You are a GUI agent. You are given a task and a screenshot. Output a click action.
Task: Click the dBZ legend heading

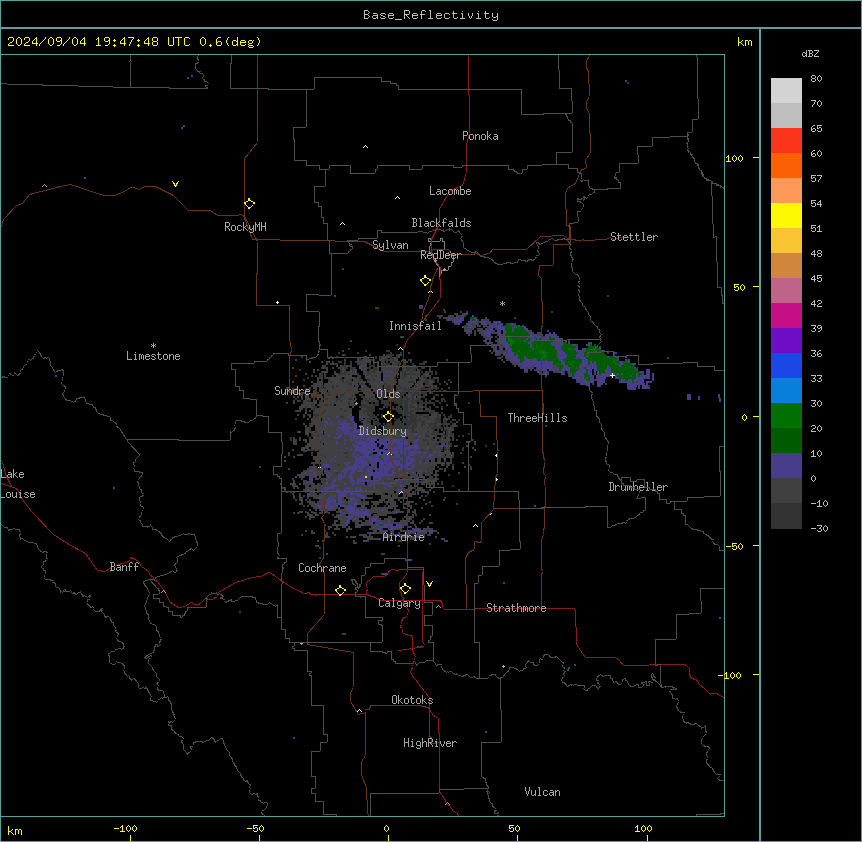click(810, 53)
